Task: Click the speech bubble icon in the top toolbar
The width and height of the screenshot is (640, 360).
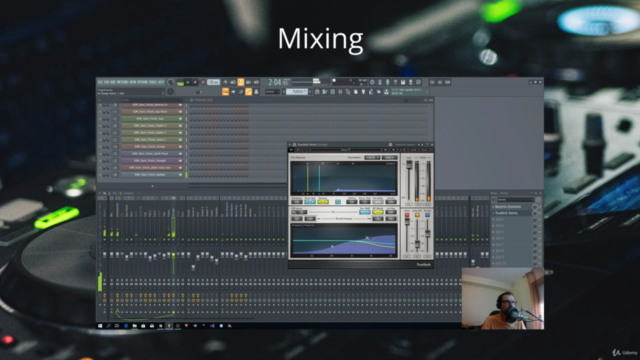Action: click(x=418, y=82)
